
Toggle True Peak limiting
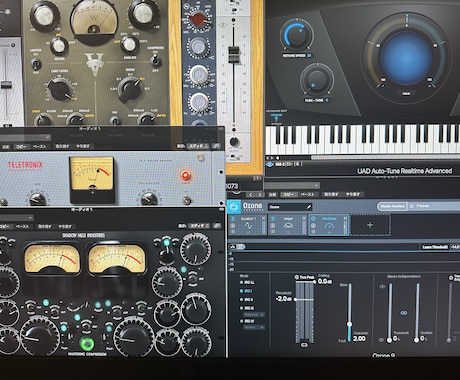(x=304, y=277)
